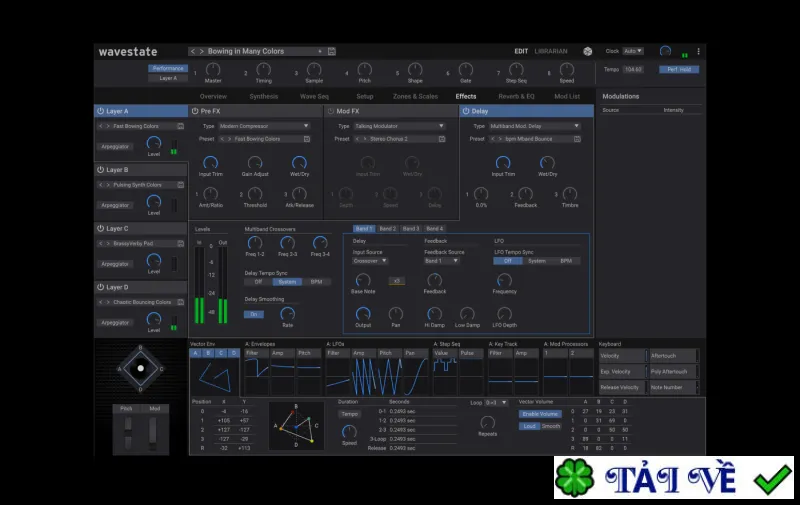Save the performance Bowing in Many Colors
The width and height of the screenshot is (800, 505).
pyautogui.click(x=332, y=52)
